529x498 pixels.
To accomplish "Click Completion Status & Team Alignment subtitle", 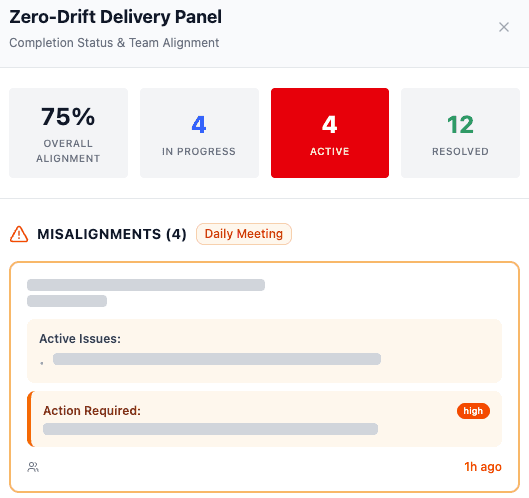I will (114, 43).
